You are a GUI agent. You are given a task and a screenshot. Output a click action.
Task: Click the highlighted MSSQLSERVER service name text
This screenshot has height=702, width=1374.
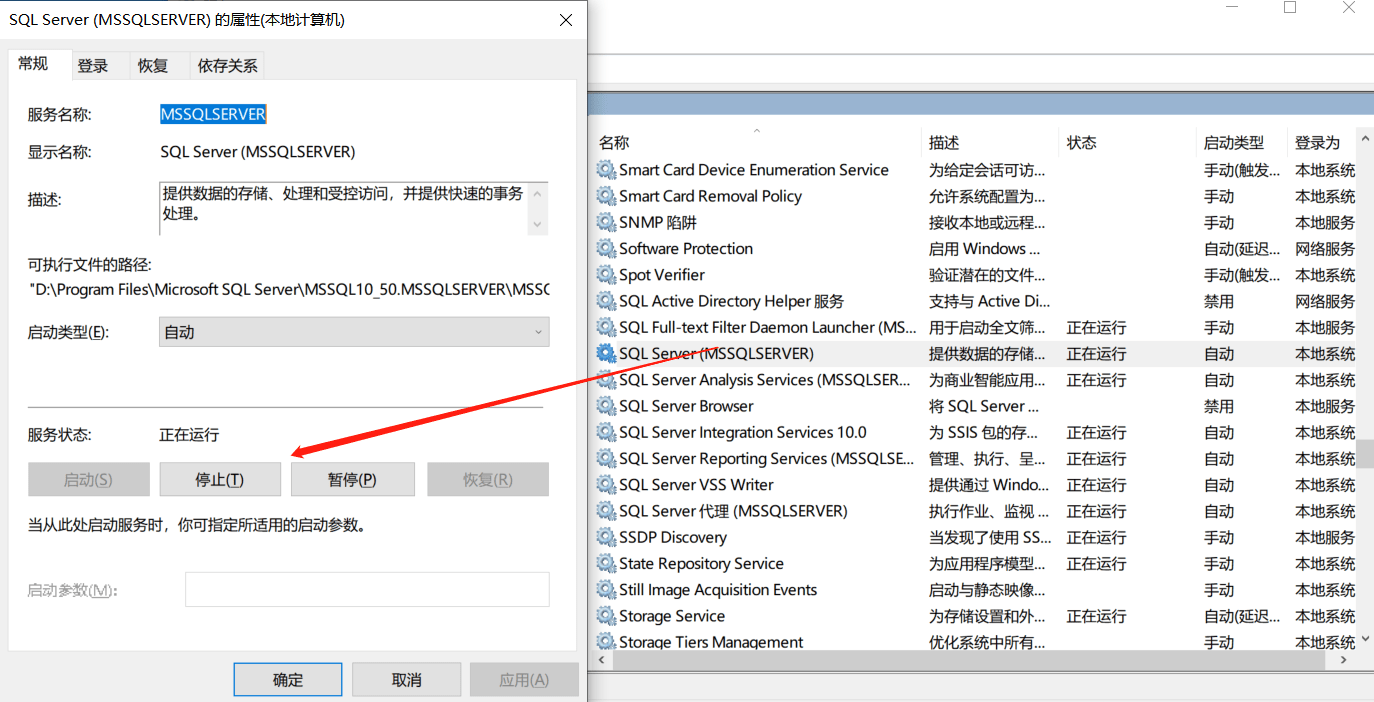point(213,114)
